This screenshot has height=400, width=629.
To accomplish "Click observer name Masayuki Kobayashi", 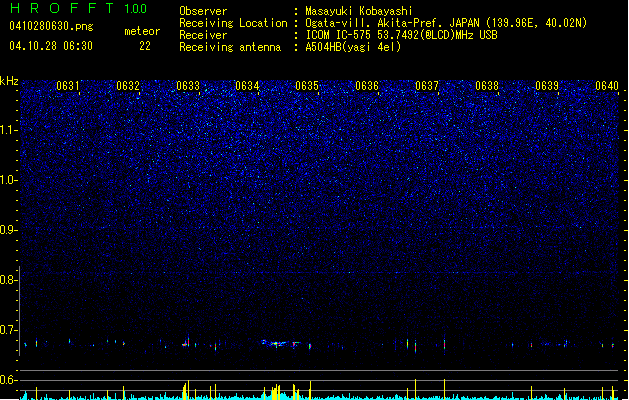I will (x=359, y=11).
